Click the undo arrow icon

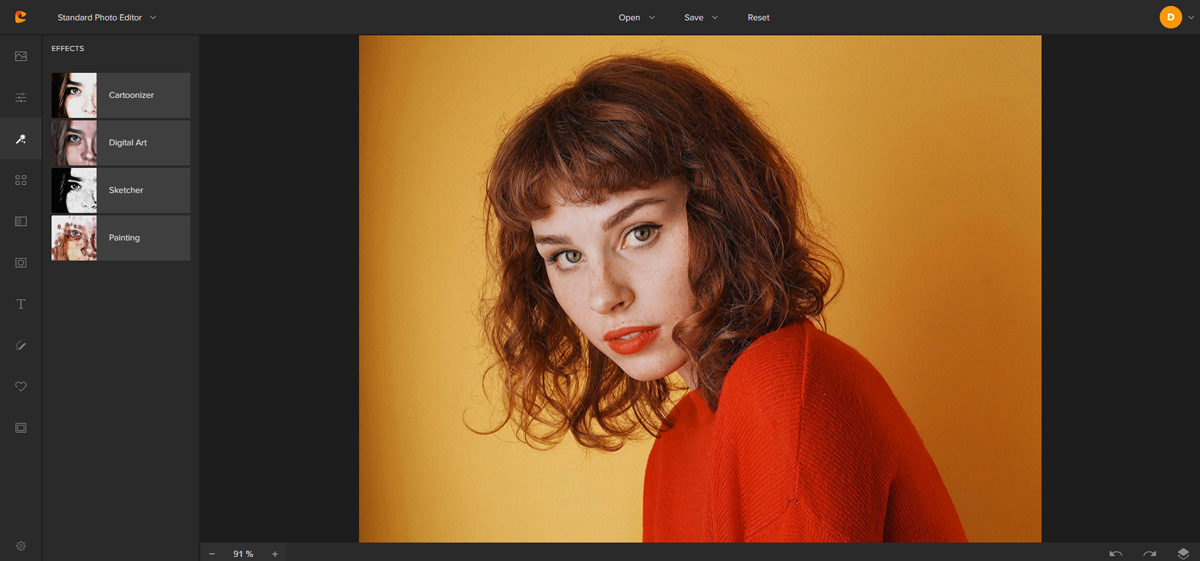point(1115,553)
